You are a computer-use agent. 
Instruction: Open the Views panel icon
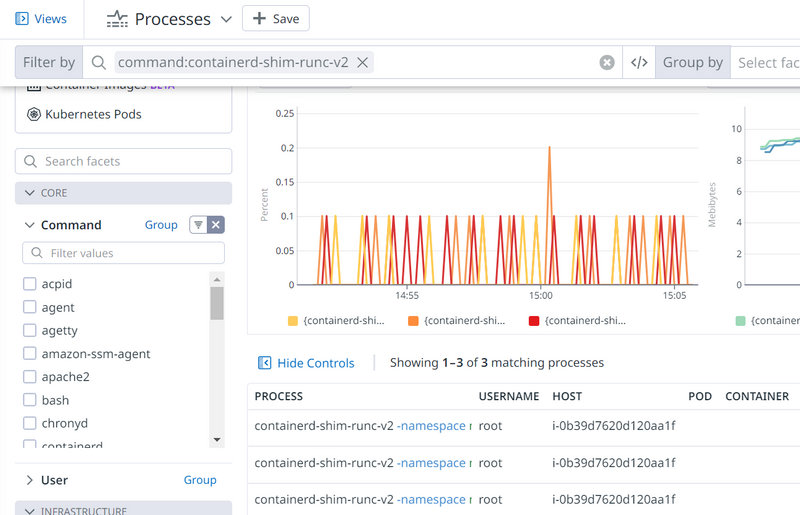(x=21, y=19)
